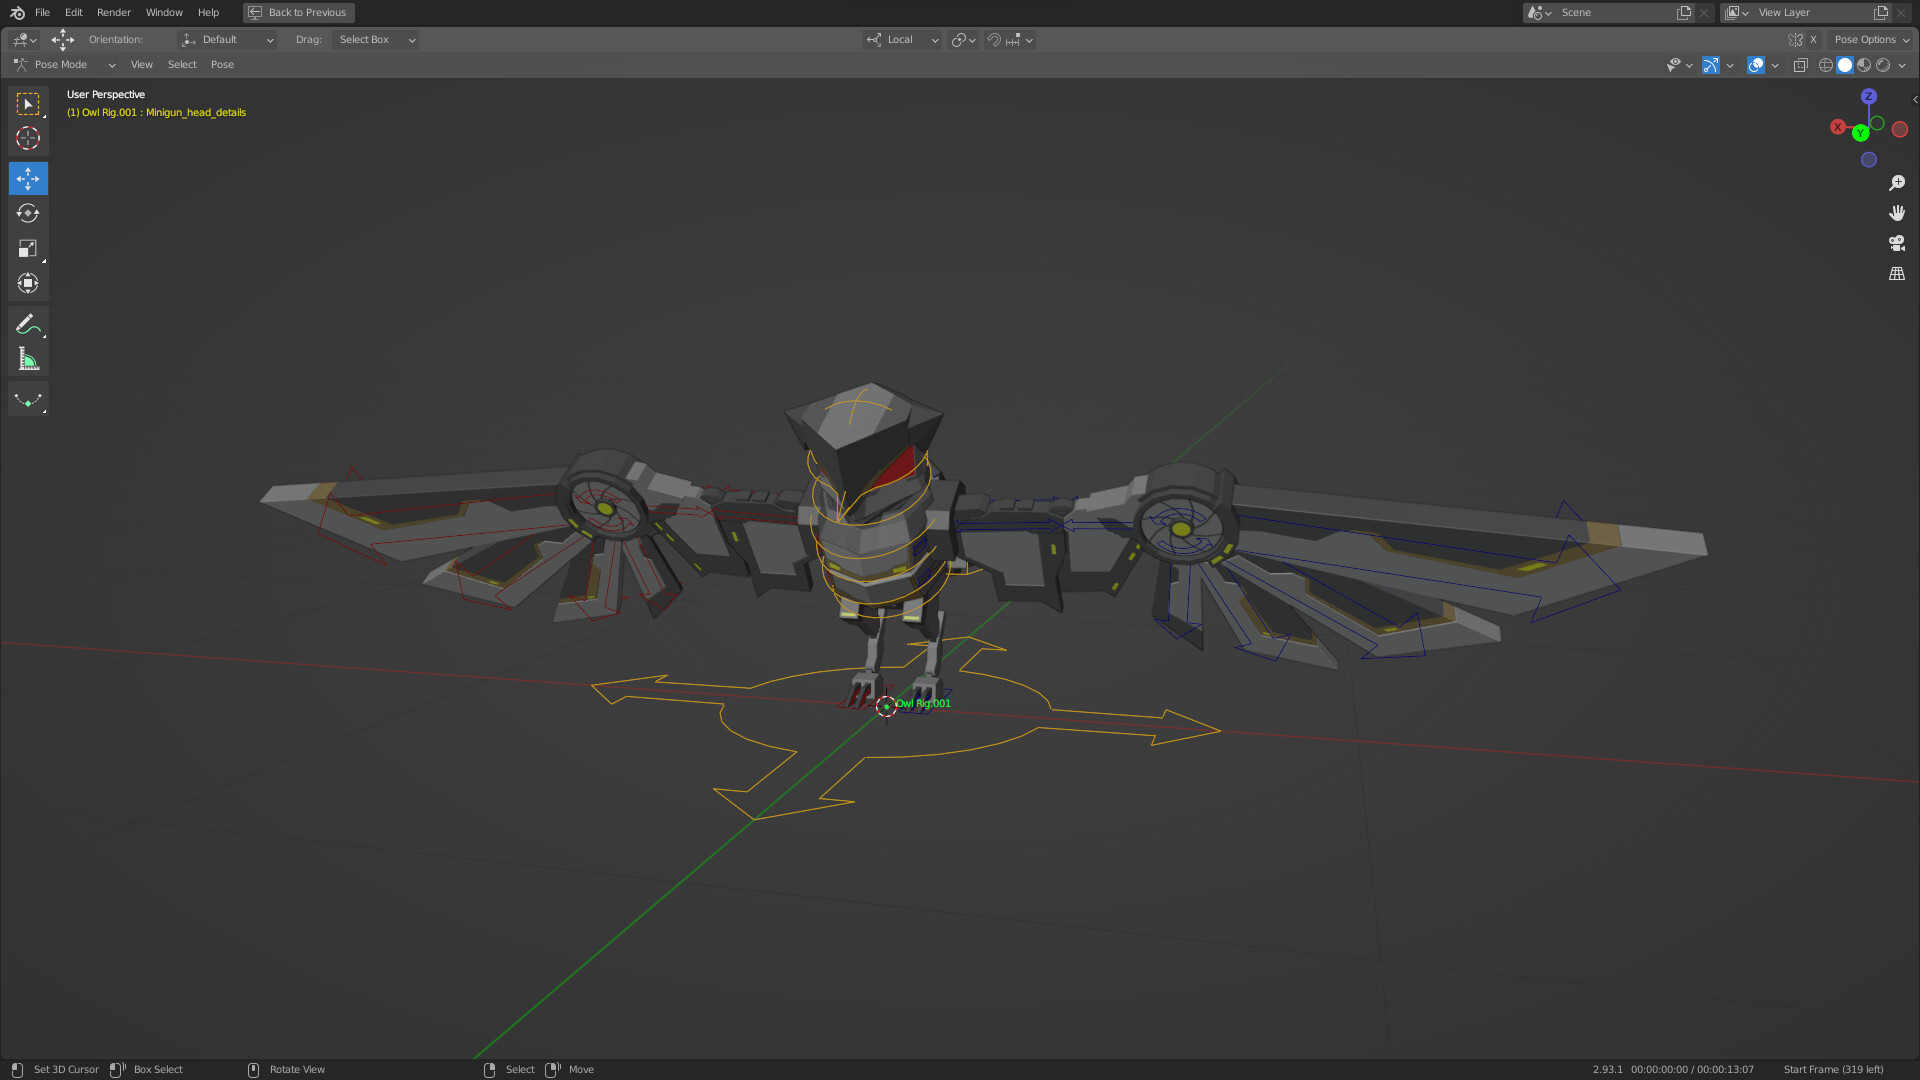Screen dimensions: 1920x1080
Task: Toggle camera view icon
Action: point(1896,243)
